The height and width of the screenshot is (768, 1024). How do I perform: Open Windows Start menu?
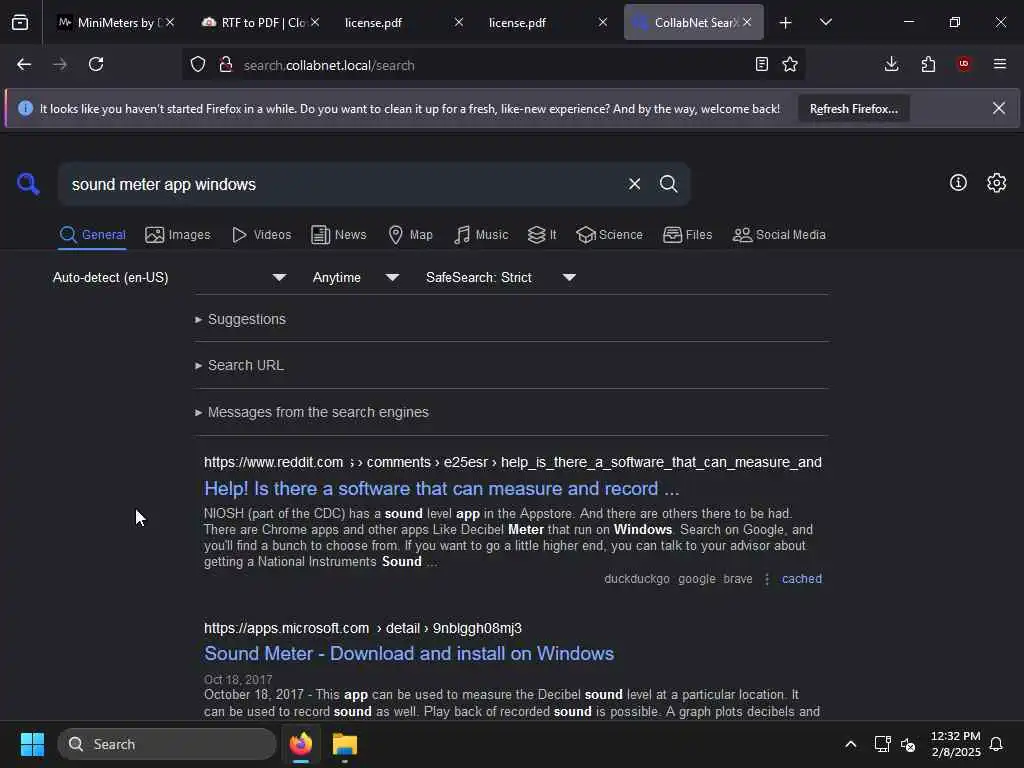click(32, 744)
